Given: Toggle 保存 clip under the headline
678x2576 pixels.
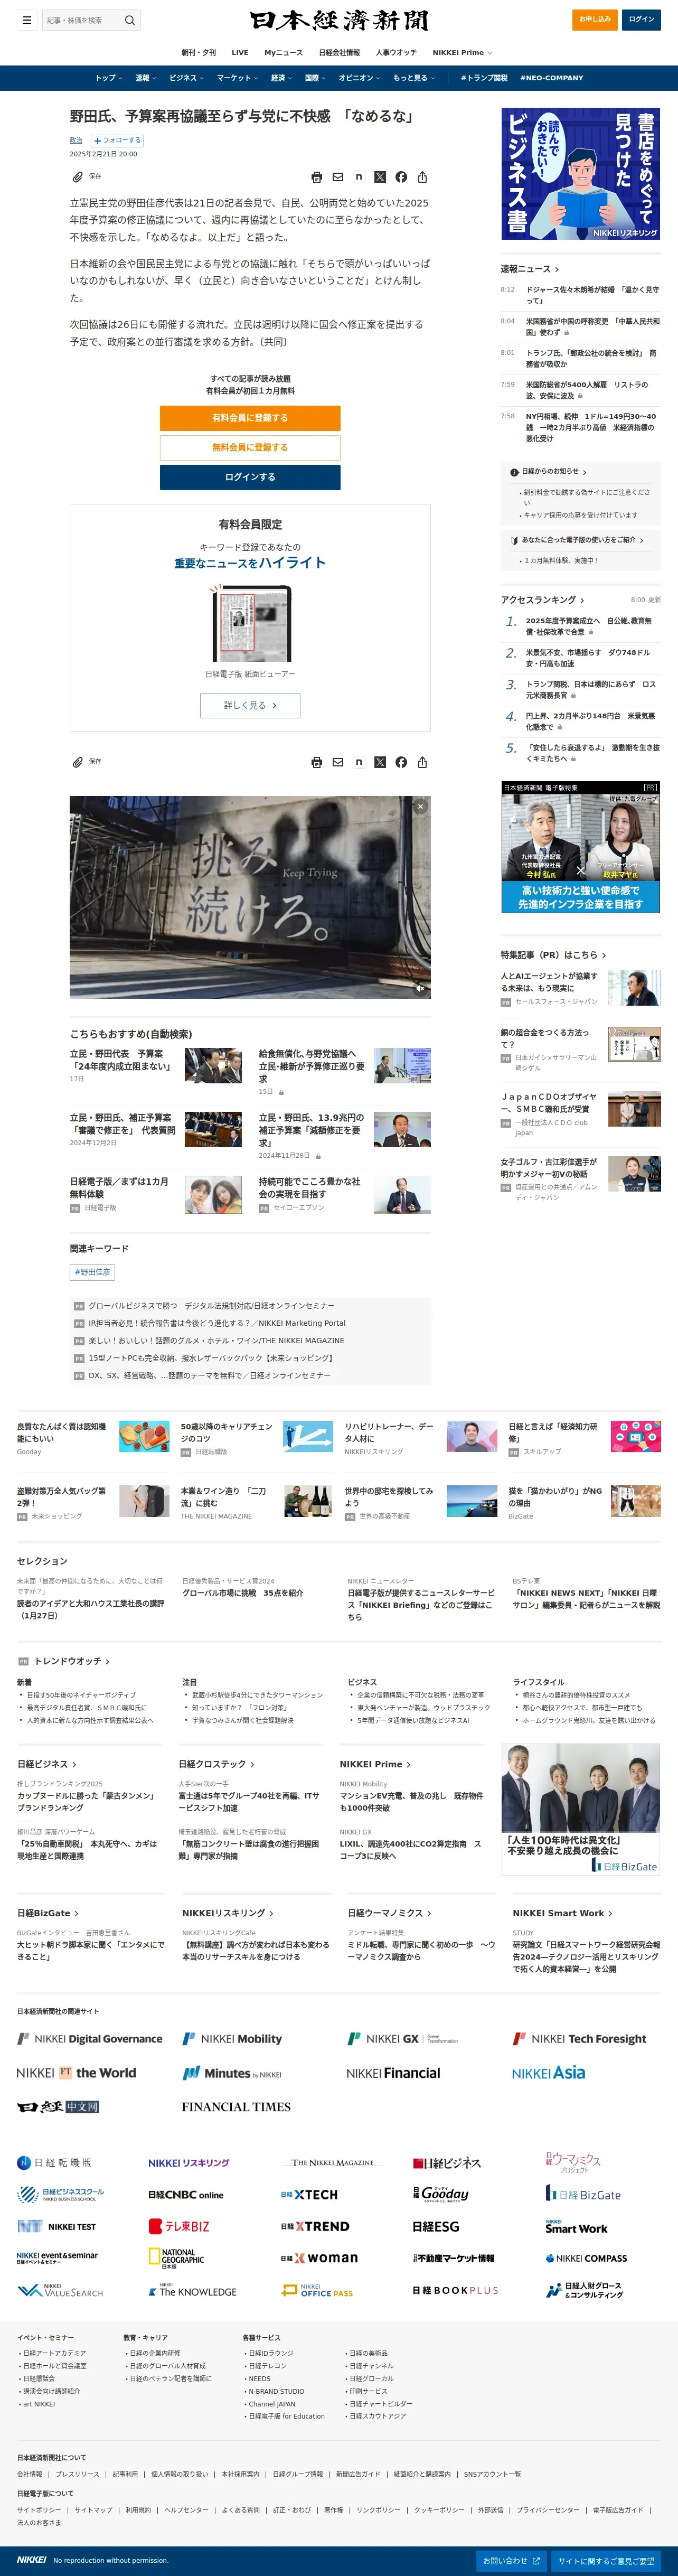Looking at the screenshot, I should [x=86, y=177].
